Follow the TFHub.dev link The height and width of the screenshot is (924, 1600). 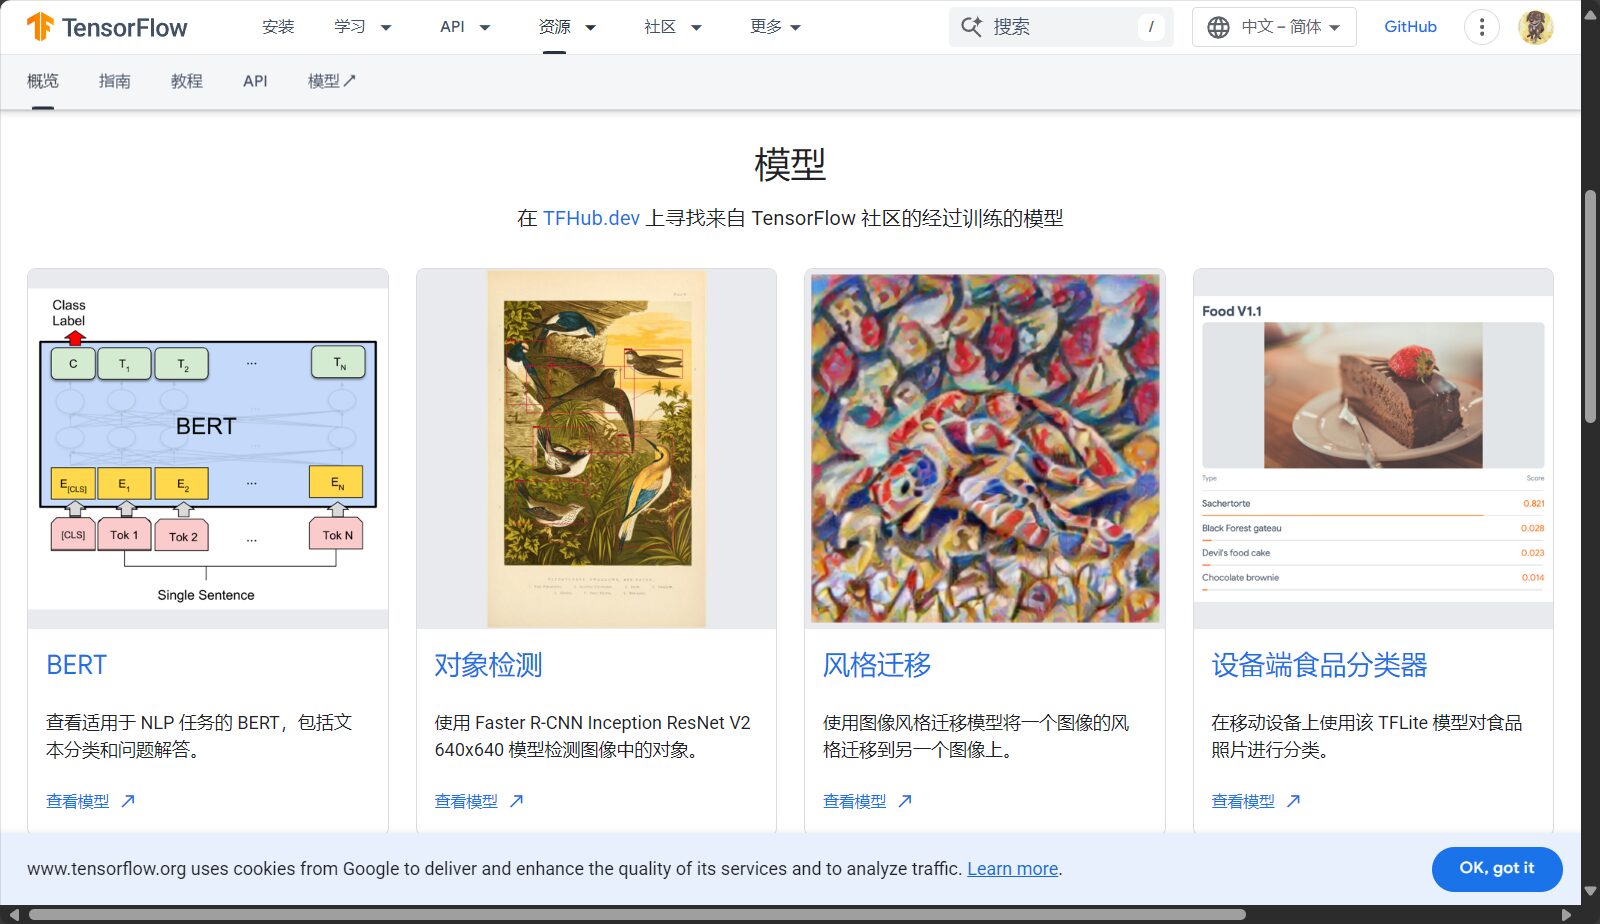tap(591, 218)
